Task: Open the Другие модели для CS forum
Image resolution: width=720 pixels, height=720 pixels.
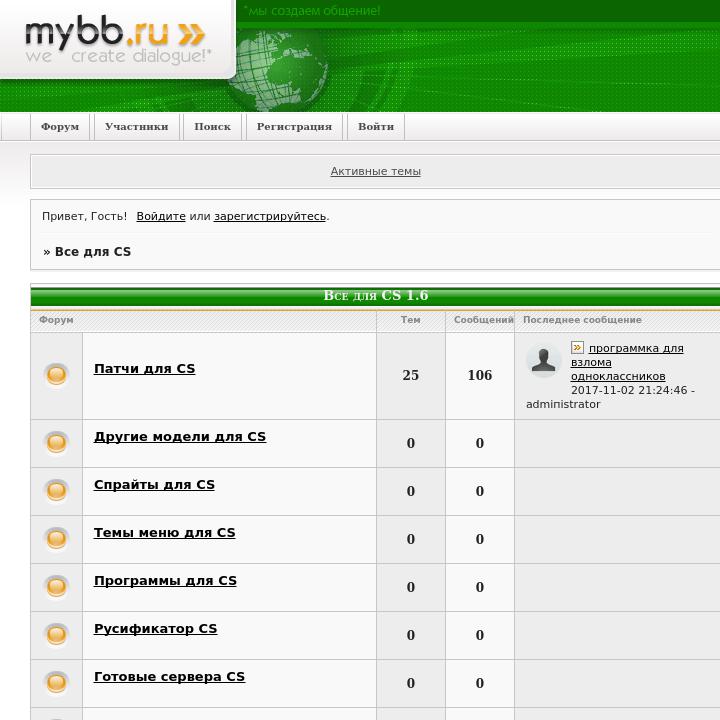Action: tap(180, 437)
